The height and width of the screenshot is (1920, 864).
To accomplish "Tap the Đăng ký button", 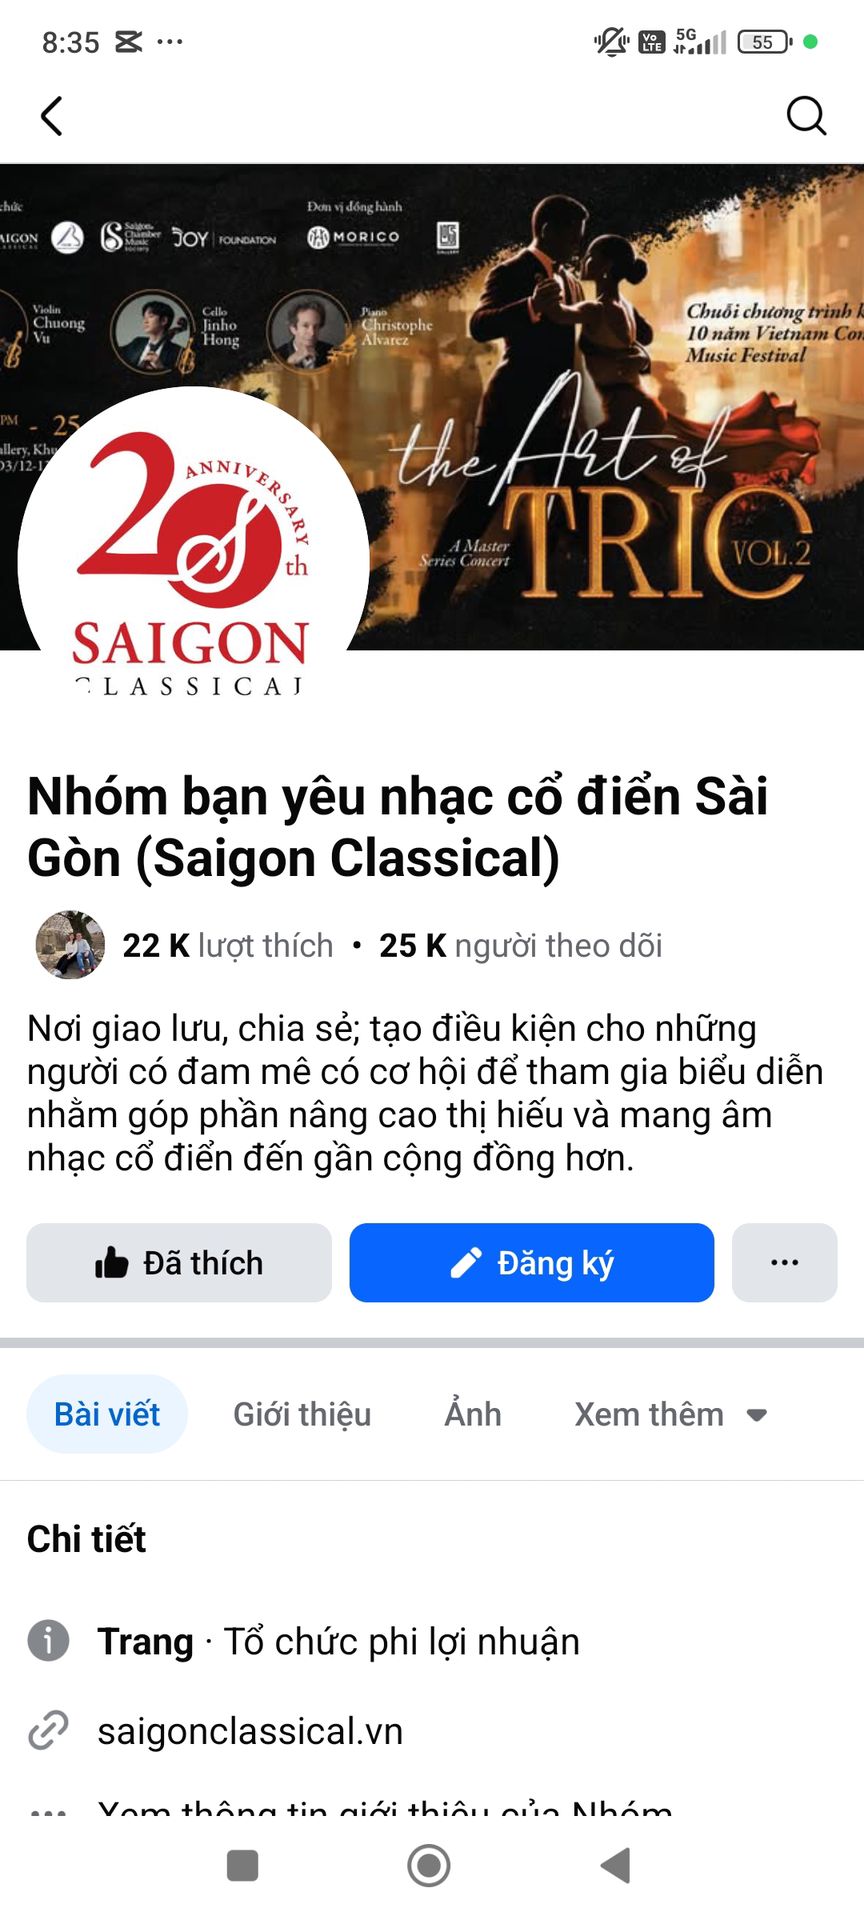I will (532, 1263).
